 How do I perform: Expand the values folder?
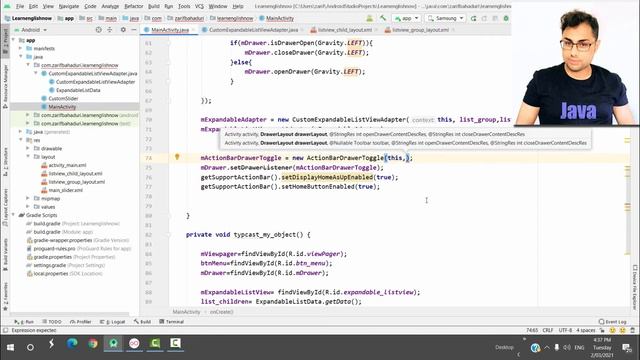click(x=28, y=207)
